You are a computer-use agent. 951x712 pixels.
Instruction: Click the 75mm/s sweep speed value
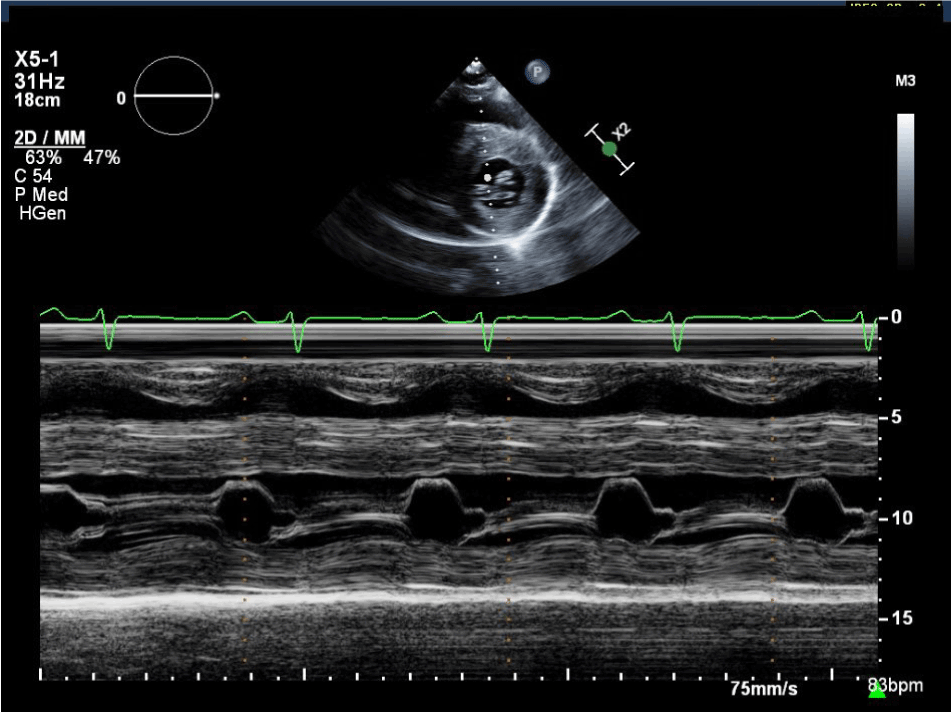coord(764,689)
